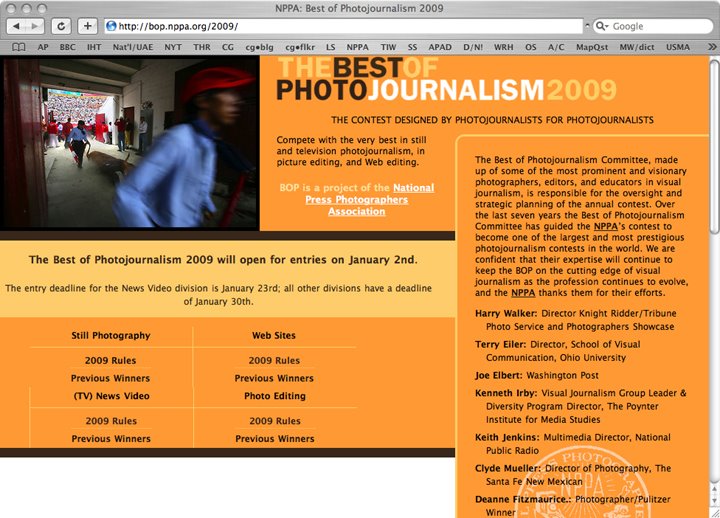
Task: Open Previous Winners under Web Sites
Action: [x=274, y=378]
